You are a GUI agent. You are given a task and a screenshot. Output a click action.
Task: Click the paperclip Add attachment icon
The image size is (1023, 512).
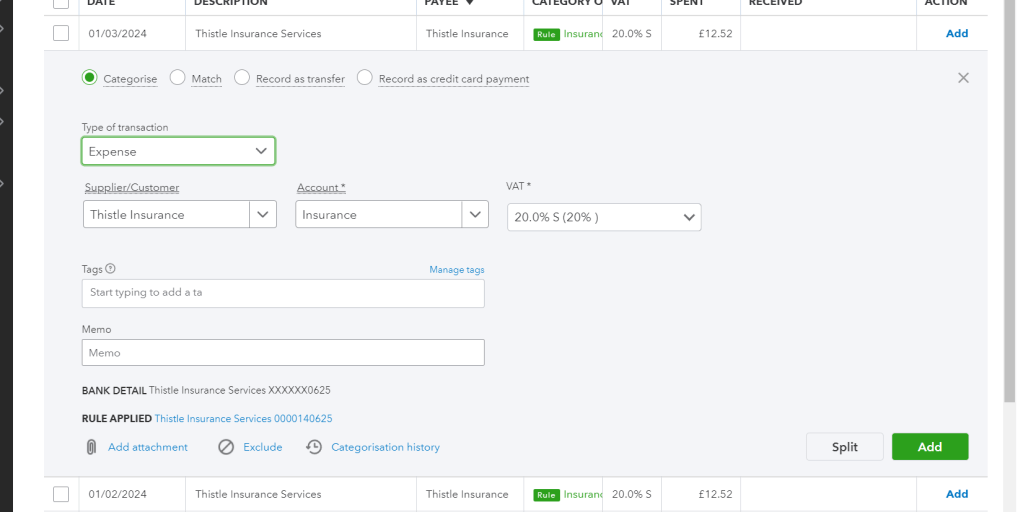pyautogui.click(x=91, y=447)
